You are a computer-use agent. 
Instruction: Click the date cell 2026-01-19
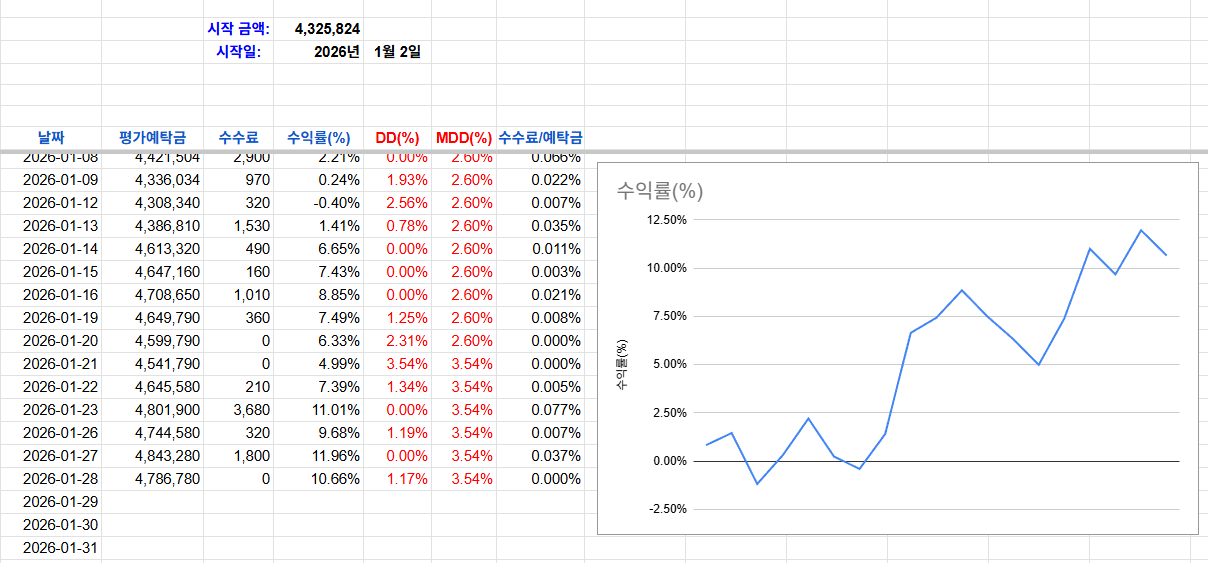[51, 318]
